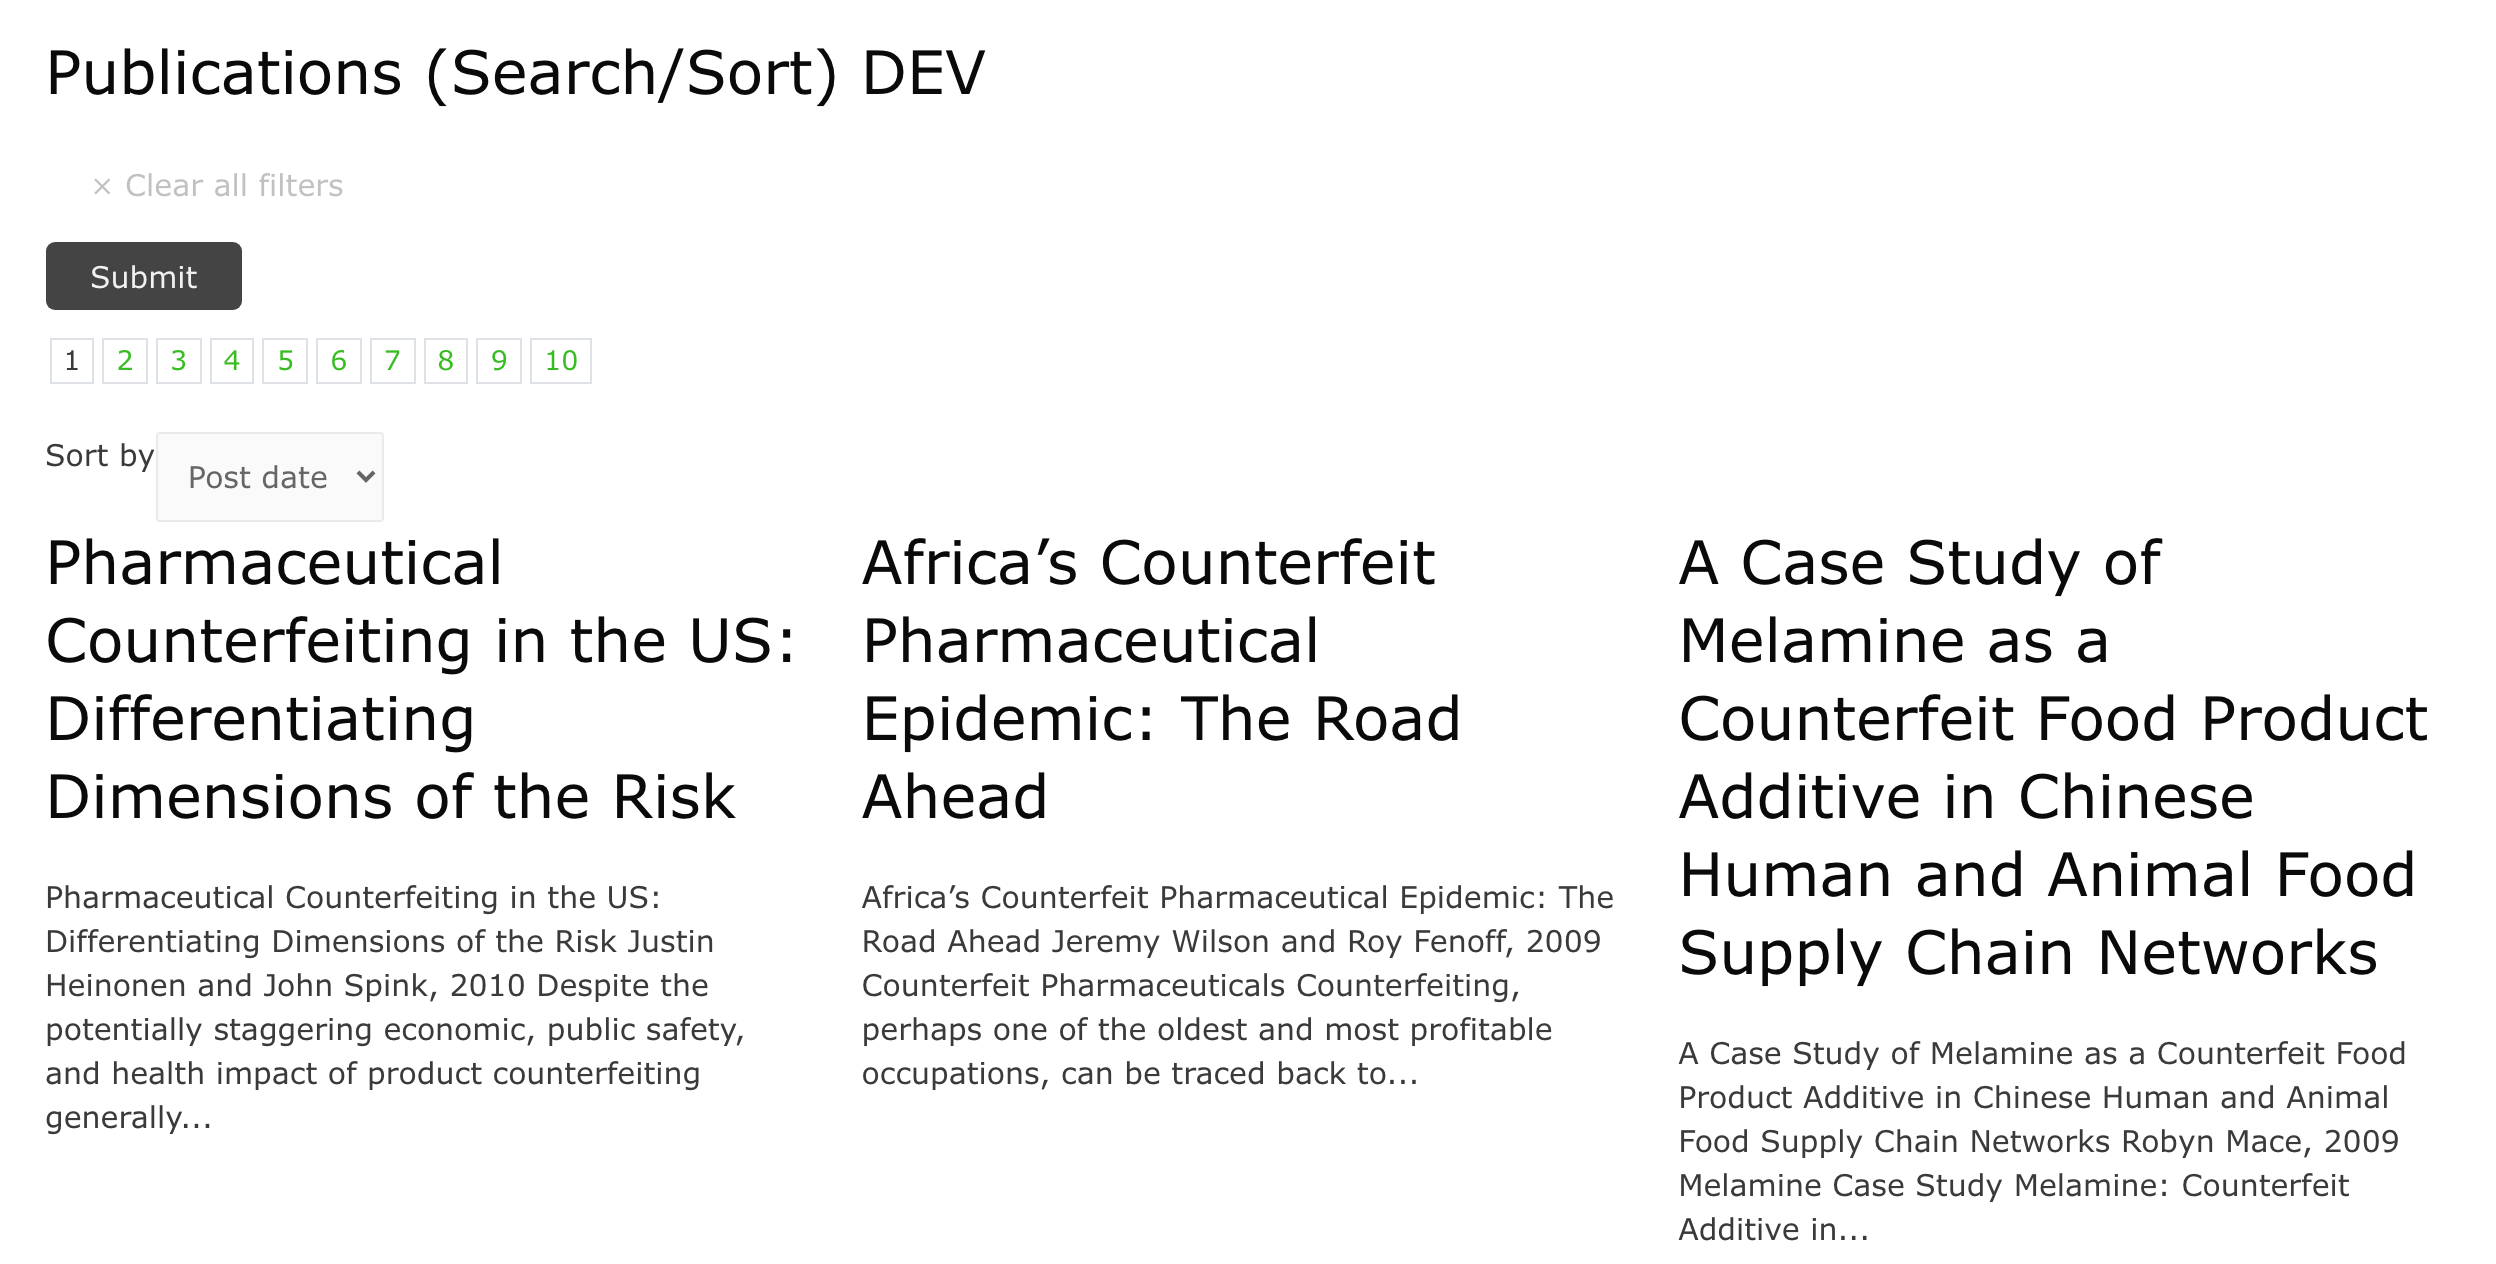The image size is (2496, 1264).
Task: Jump to page 8
Action: tap(446, 361)
